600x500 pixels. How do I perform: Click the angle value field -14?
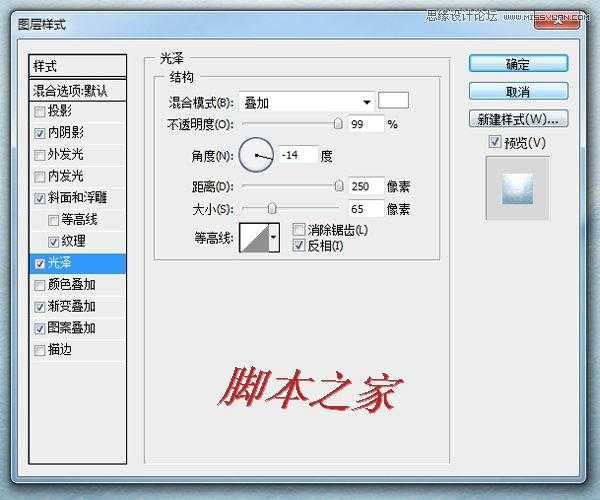[298, 155]
